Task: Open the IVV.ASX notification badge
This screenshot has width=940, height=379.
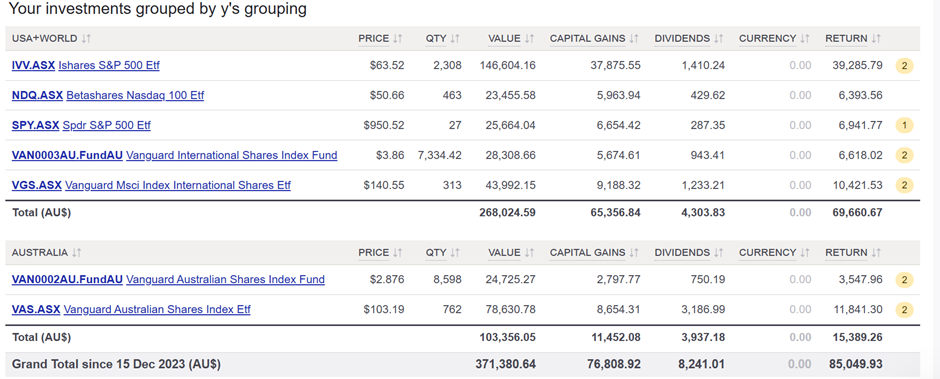Action: coord(905,65)
